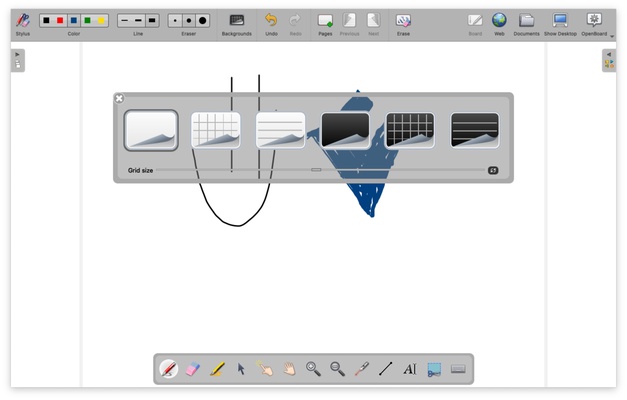
Task: Open the Documents view
Action: click(x=526, y=24)
